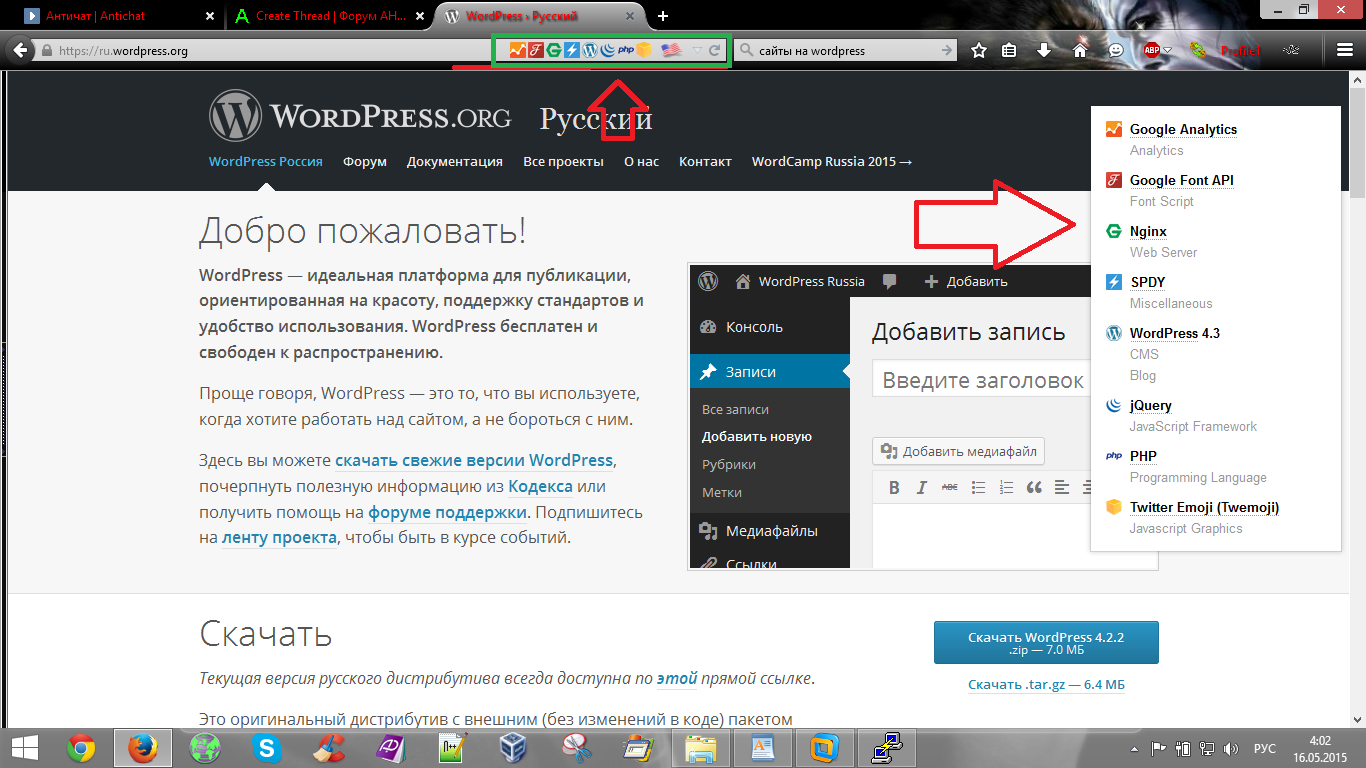
Task: Open WordPress Россия nav item
Action: (266, 161)
